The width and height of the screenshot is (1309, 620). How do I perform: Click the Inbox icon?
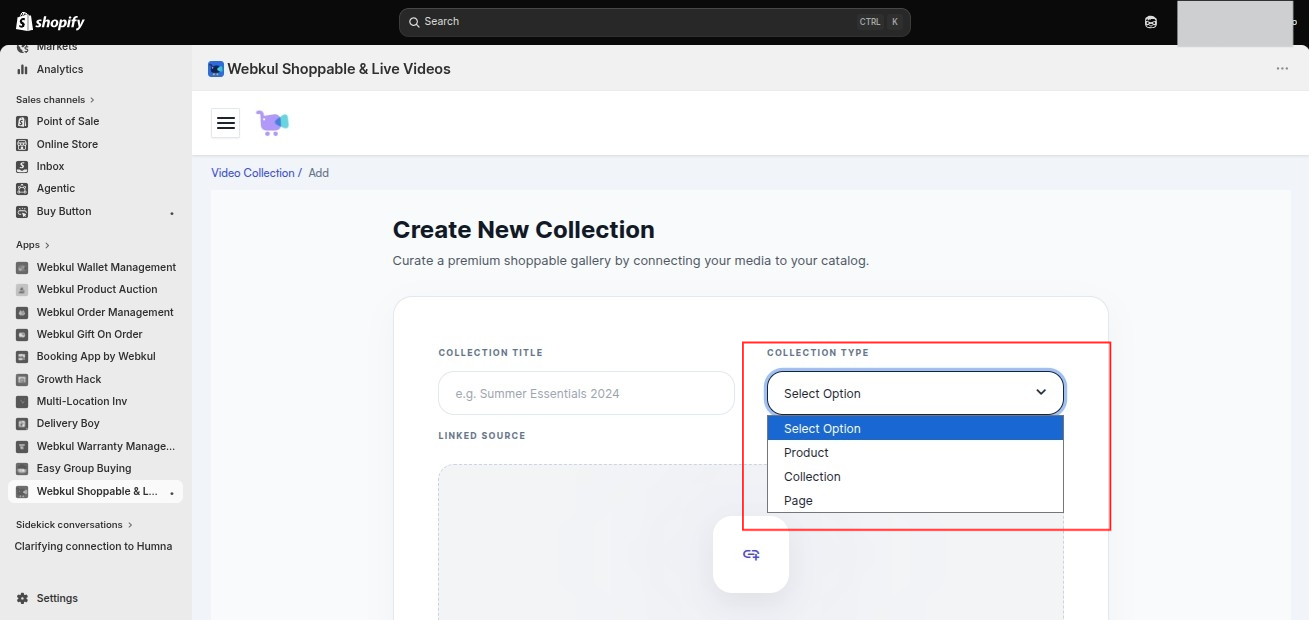tap(22, 166)
